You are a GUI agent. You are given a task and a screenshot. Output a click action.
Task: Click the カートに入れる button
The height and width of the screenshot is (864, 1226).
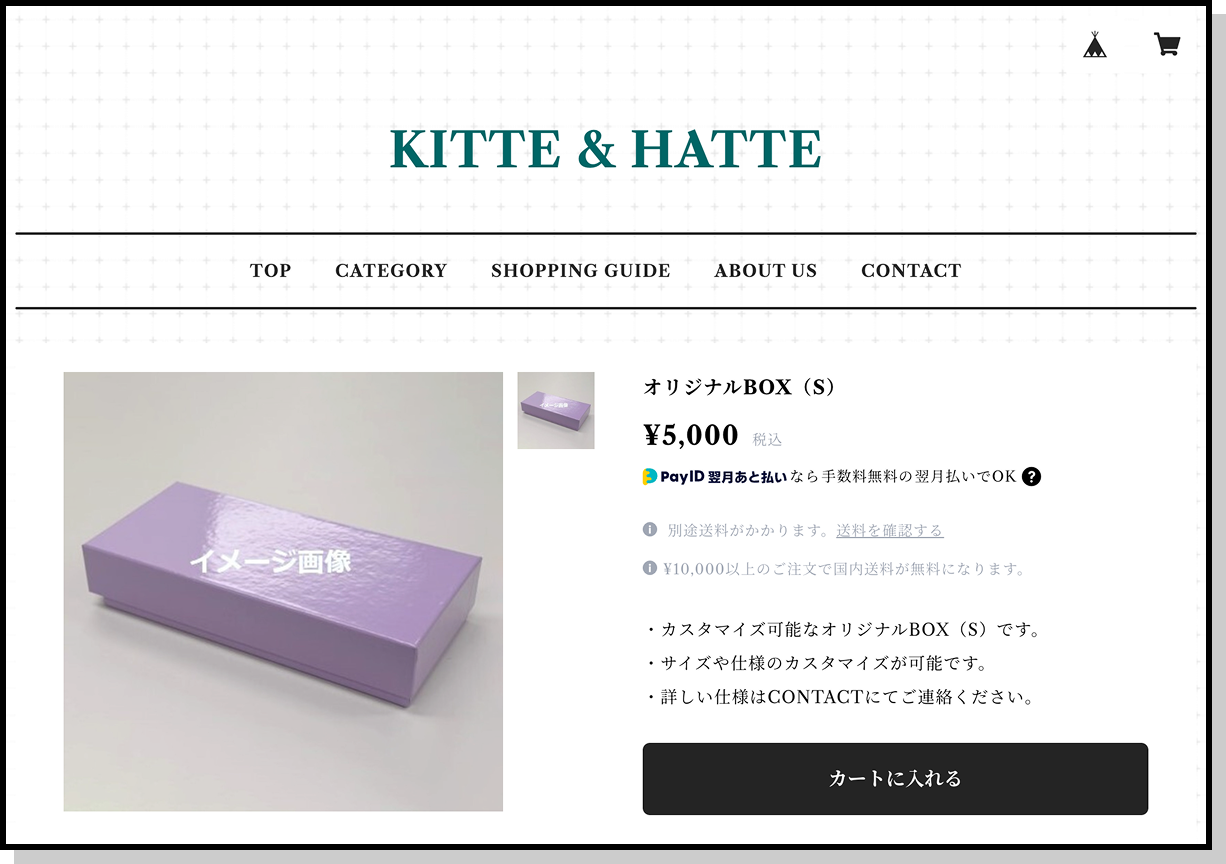pos(895,779)
